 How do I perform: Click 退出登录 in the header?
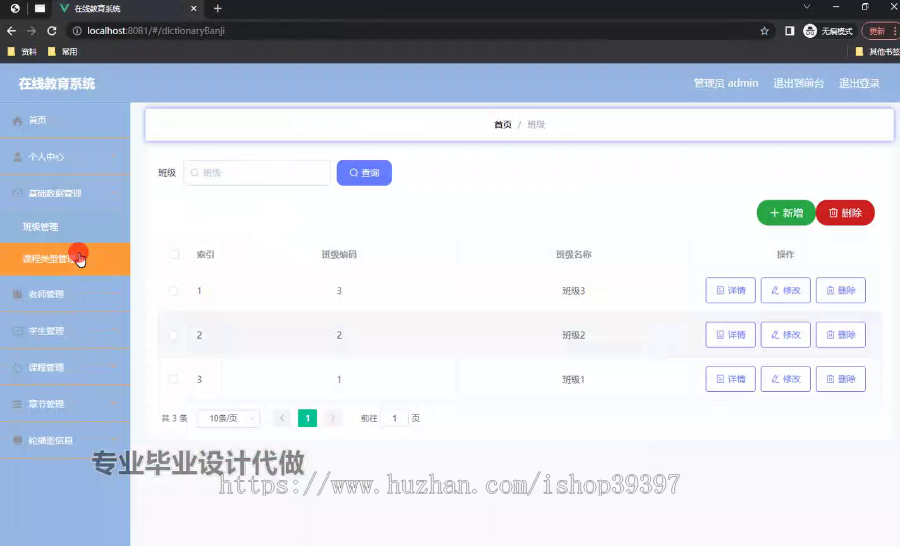point(859,83)
